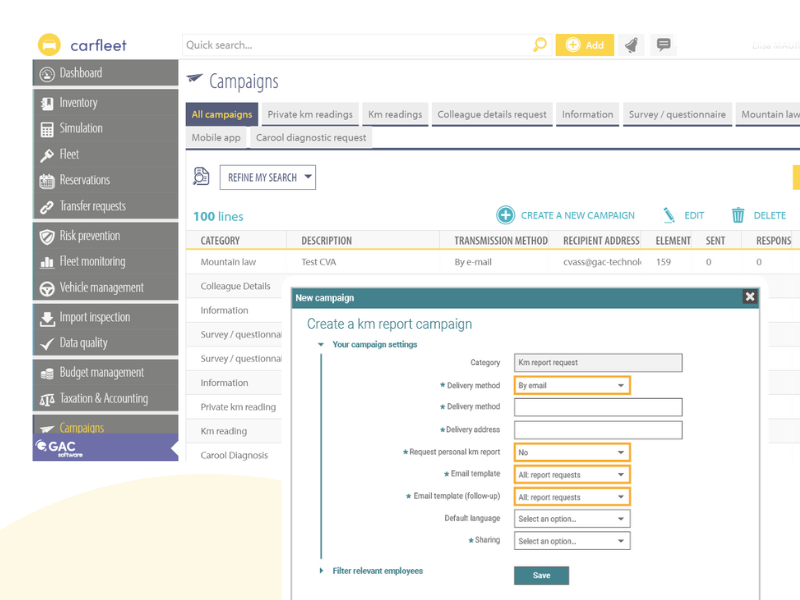This screenshot has width=800, height=600.
Task: Click the export document icon beside Refine search
Action: point(201,177)
